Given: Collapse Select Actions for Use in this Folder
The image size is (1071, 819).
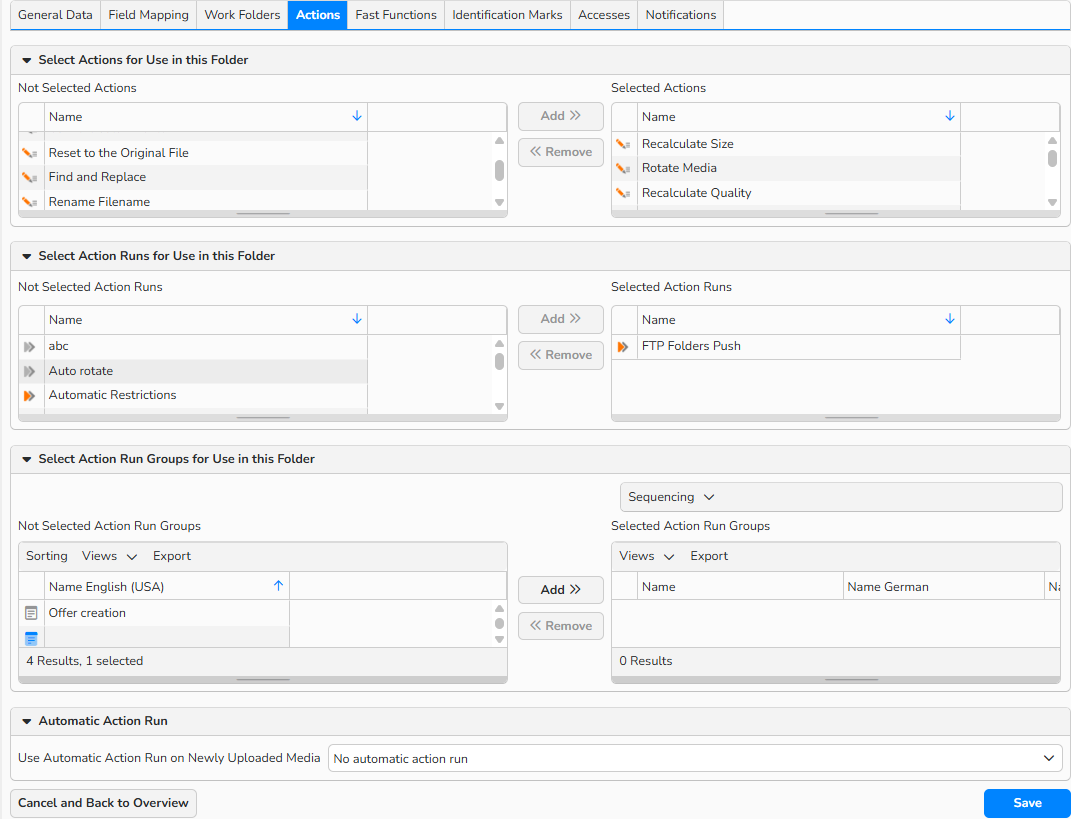Looking at the screenshot, I should click(27, 60).
